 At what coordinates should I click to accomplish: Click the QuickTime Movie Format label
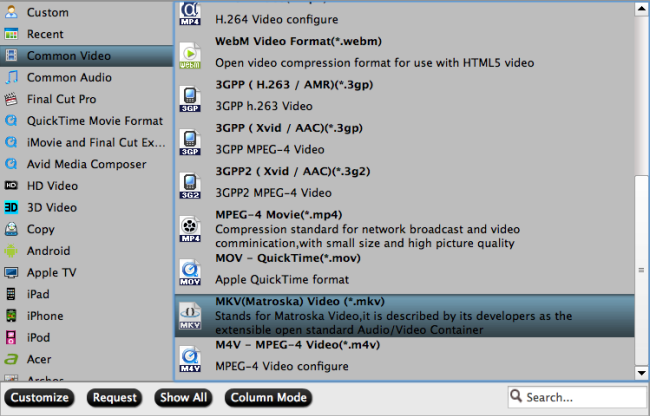[95, 121]
